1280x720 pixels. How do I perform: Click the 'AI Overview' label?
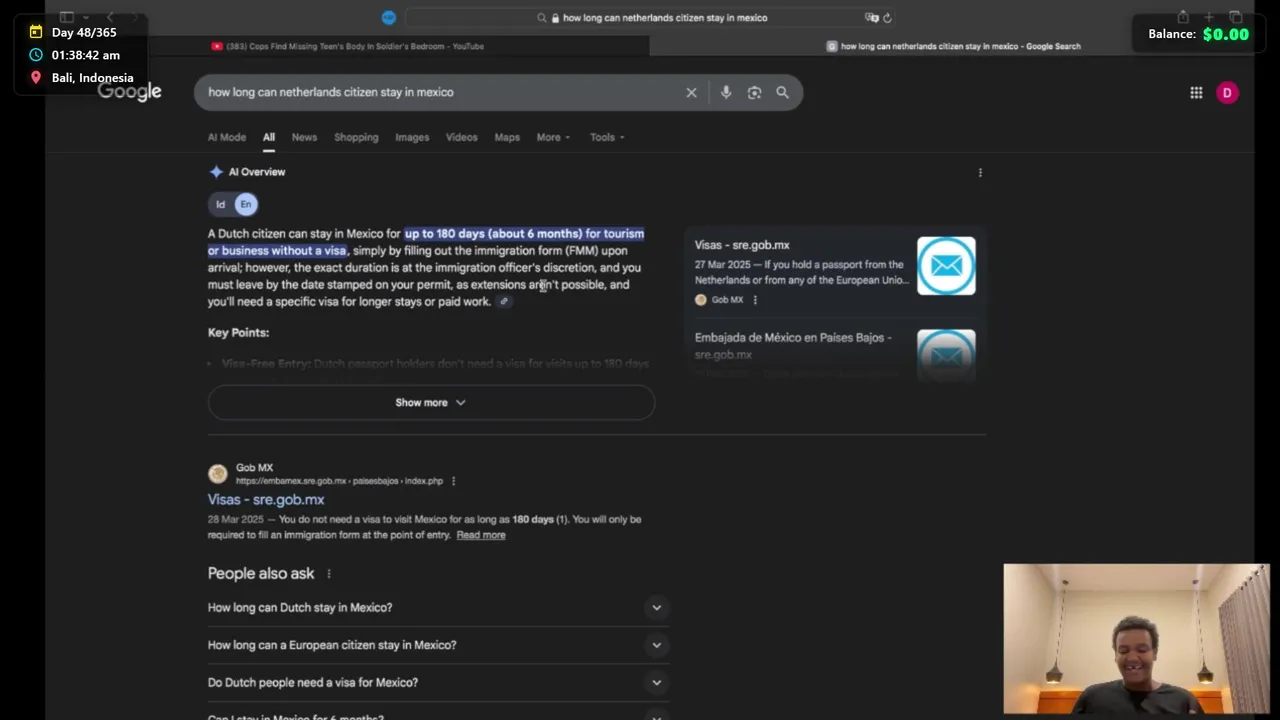[x=257, y=172]
